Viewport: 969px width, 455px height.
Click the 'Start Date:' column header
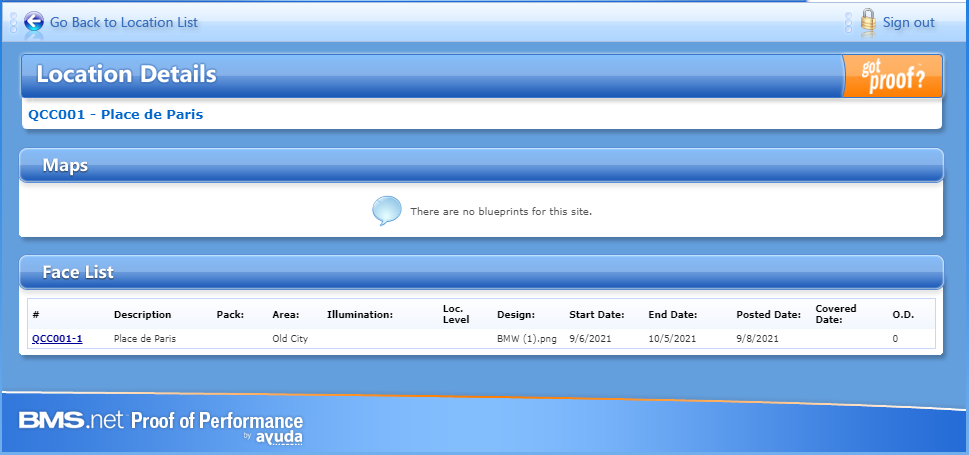coord(596,315)
